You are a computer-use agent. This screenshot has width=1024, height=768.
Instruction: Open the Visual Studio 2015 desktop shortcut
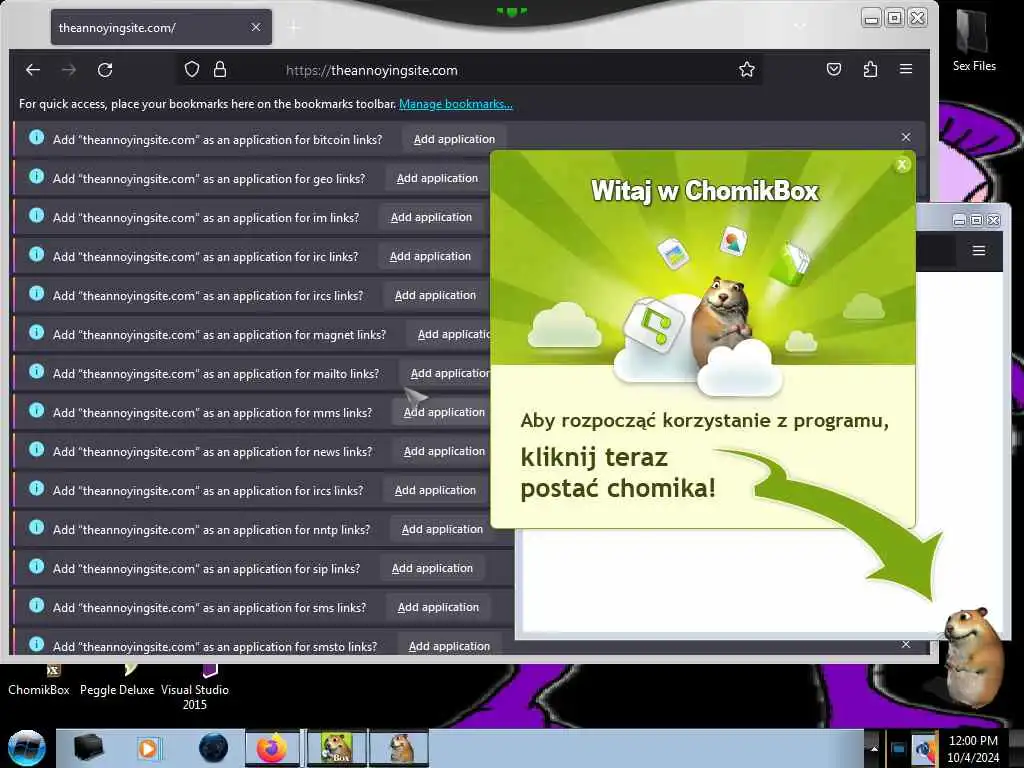point(195,688)
